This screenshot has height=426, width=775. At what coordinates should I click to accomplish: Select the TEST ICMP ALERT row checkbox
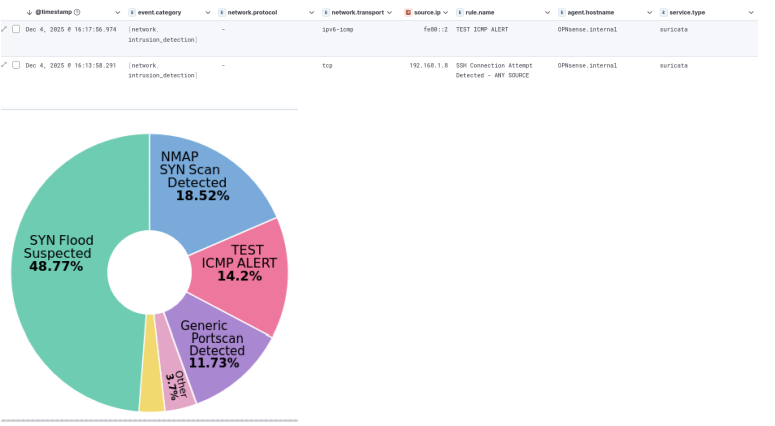click(16, 30)
